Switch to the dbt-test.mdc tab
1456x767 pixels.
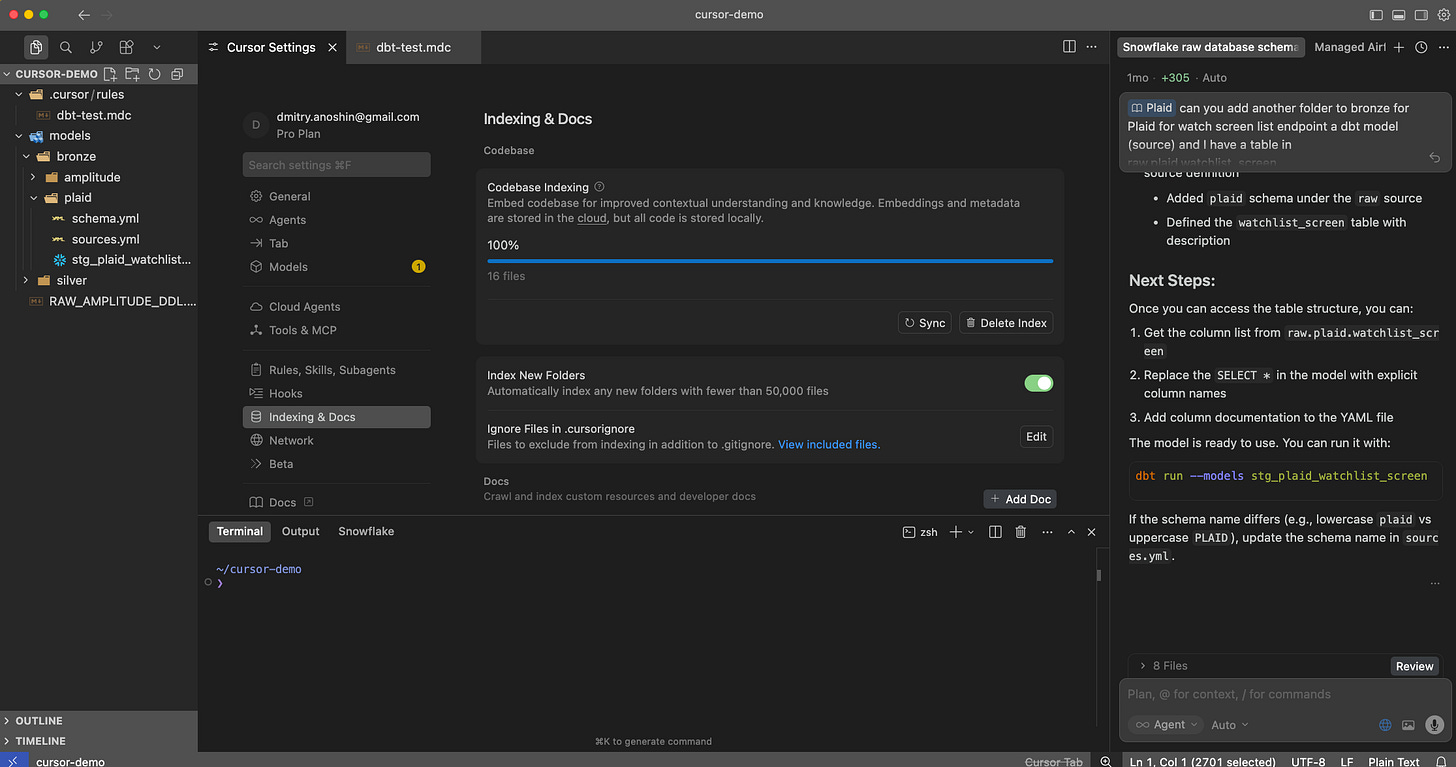click(413, 47)
